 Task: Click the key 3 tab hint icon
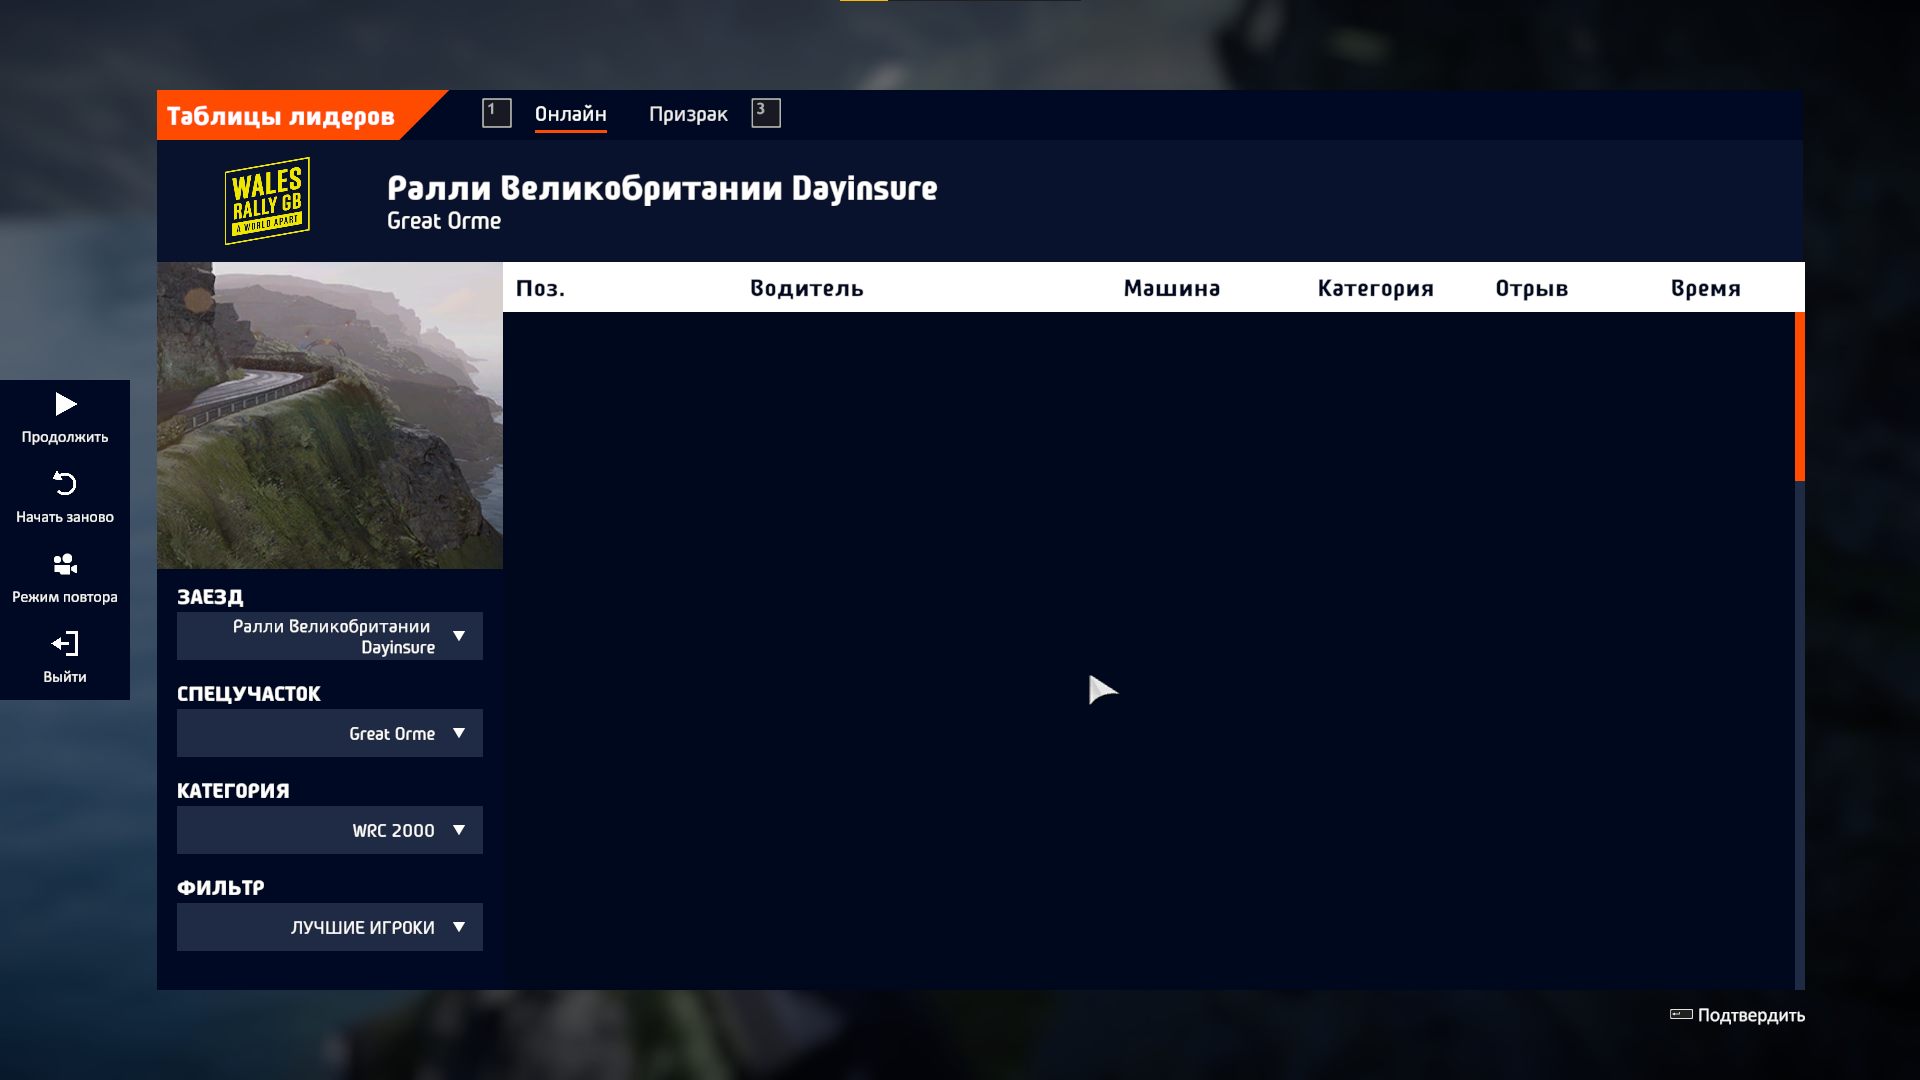(765, 113)
